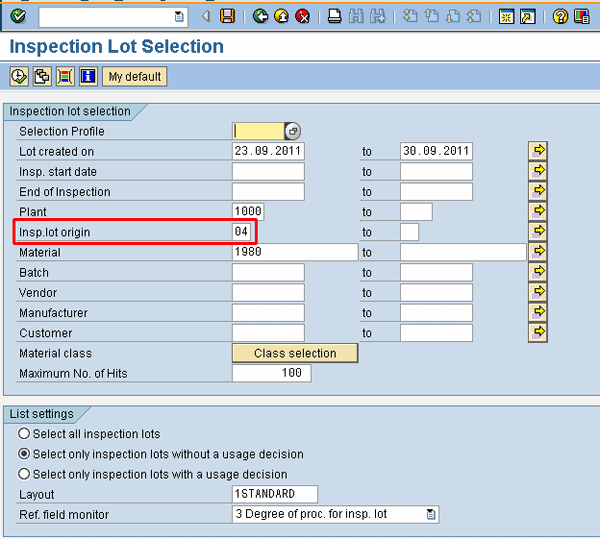
Task: Click the green Enter checkmark icon
Action: [x=18, y=16]
